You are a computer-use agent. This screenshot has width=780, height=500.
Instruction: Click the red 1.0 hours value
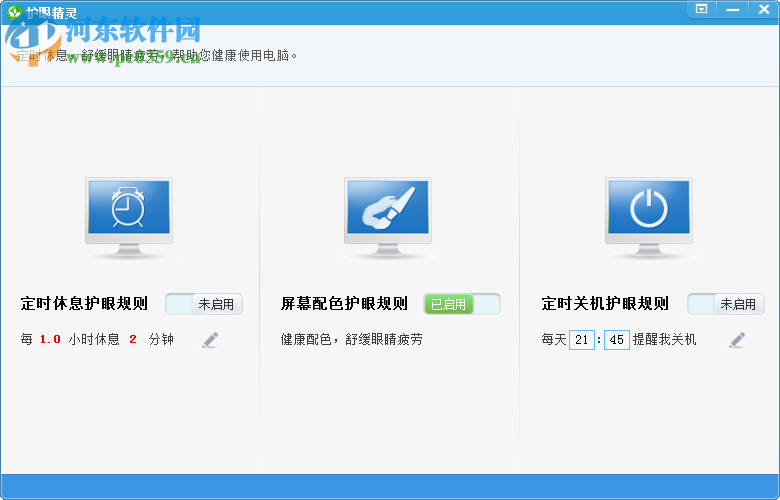tap(50, 339)
